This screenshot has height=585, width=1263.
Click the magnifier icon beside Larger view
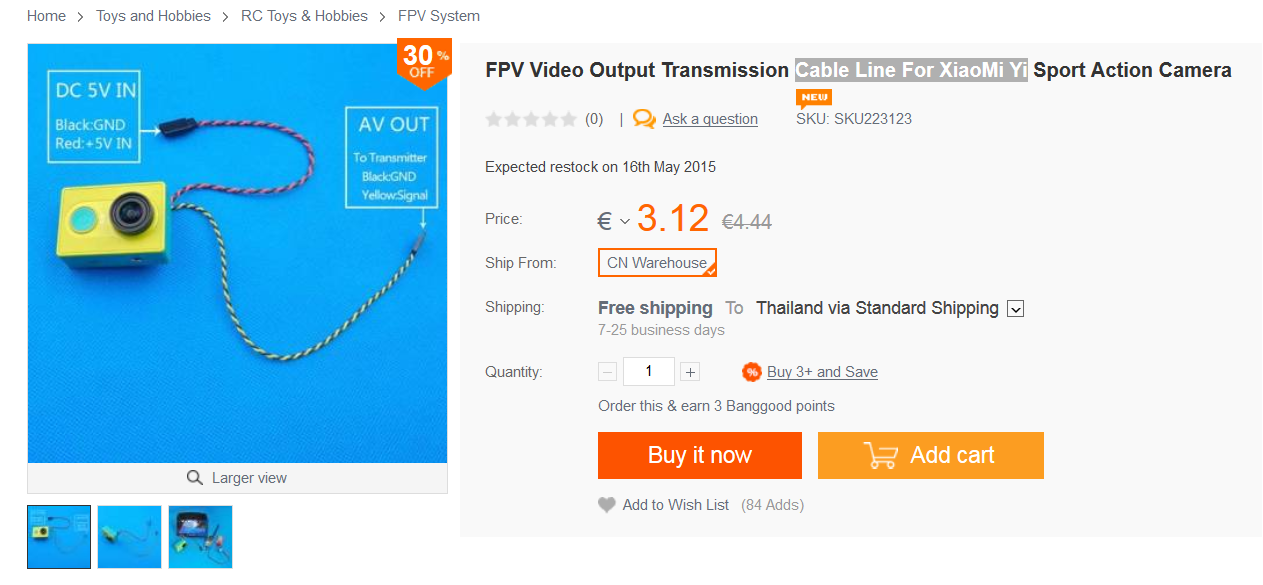point(195,478)
